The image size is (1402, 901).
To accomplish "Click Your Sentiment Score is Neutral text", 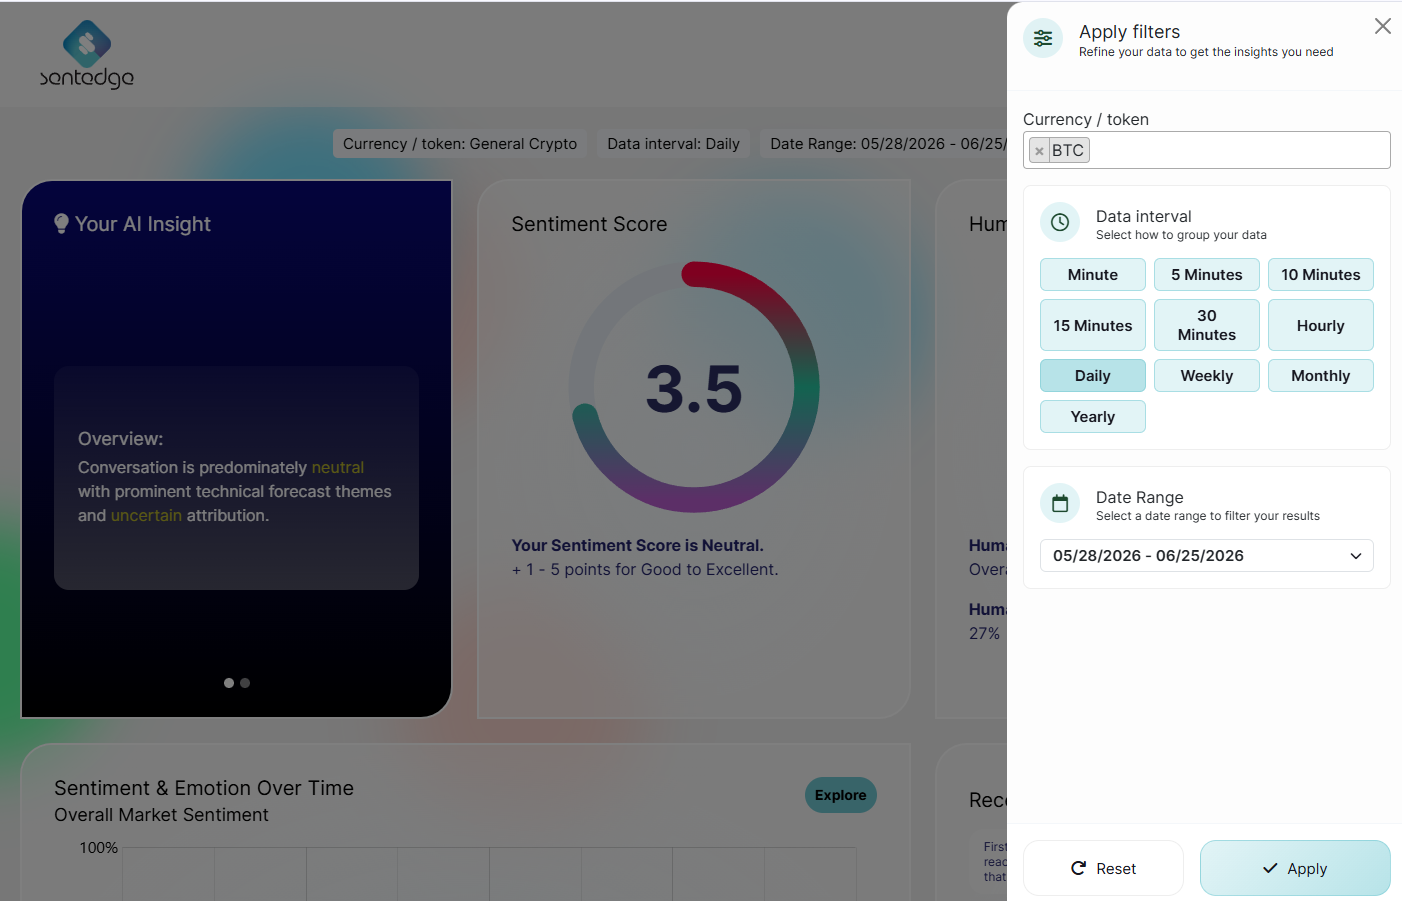I will [638, 546].
